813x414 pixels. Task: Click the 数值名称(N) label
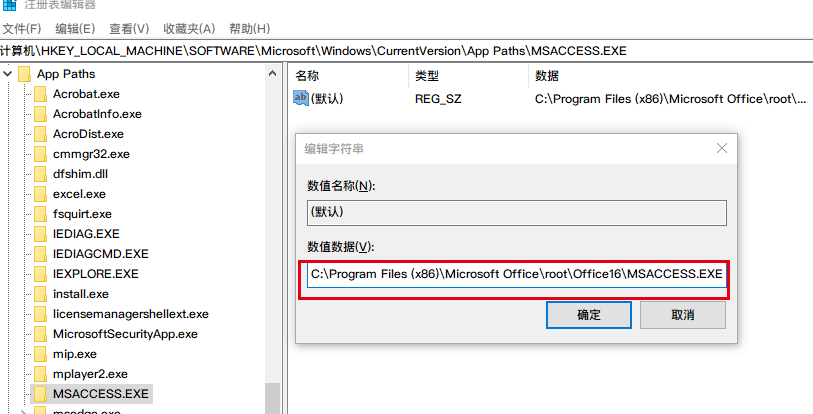coord(341,186)
